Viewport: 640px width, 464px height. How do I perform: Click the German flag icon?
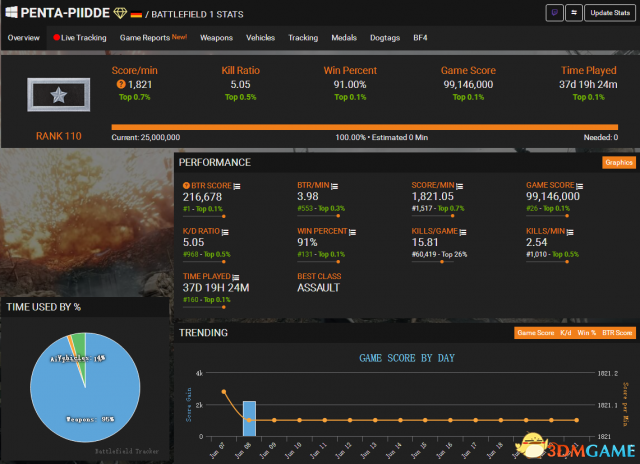coord(136,14)
